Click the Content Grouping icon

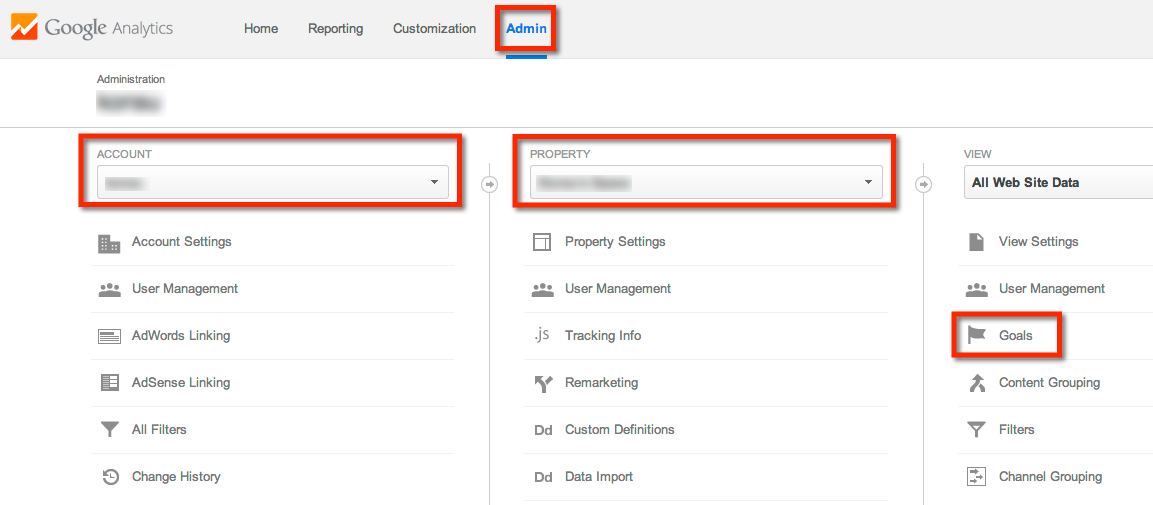coord(976,383)
